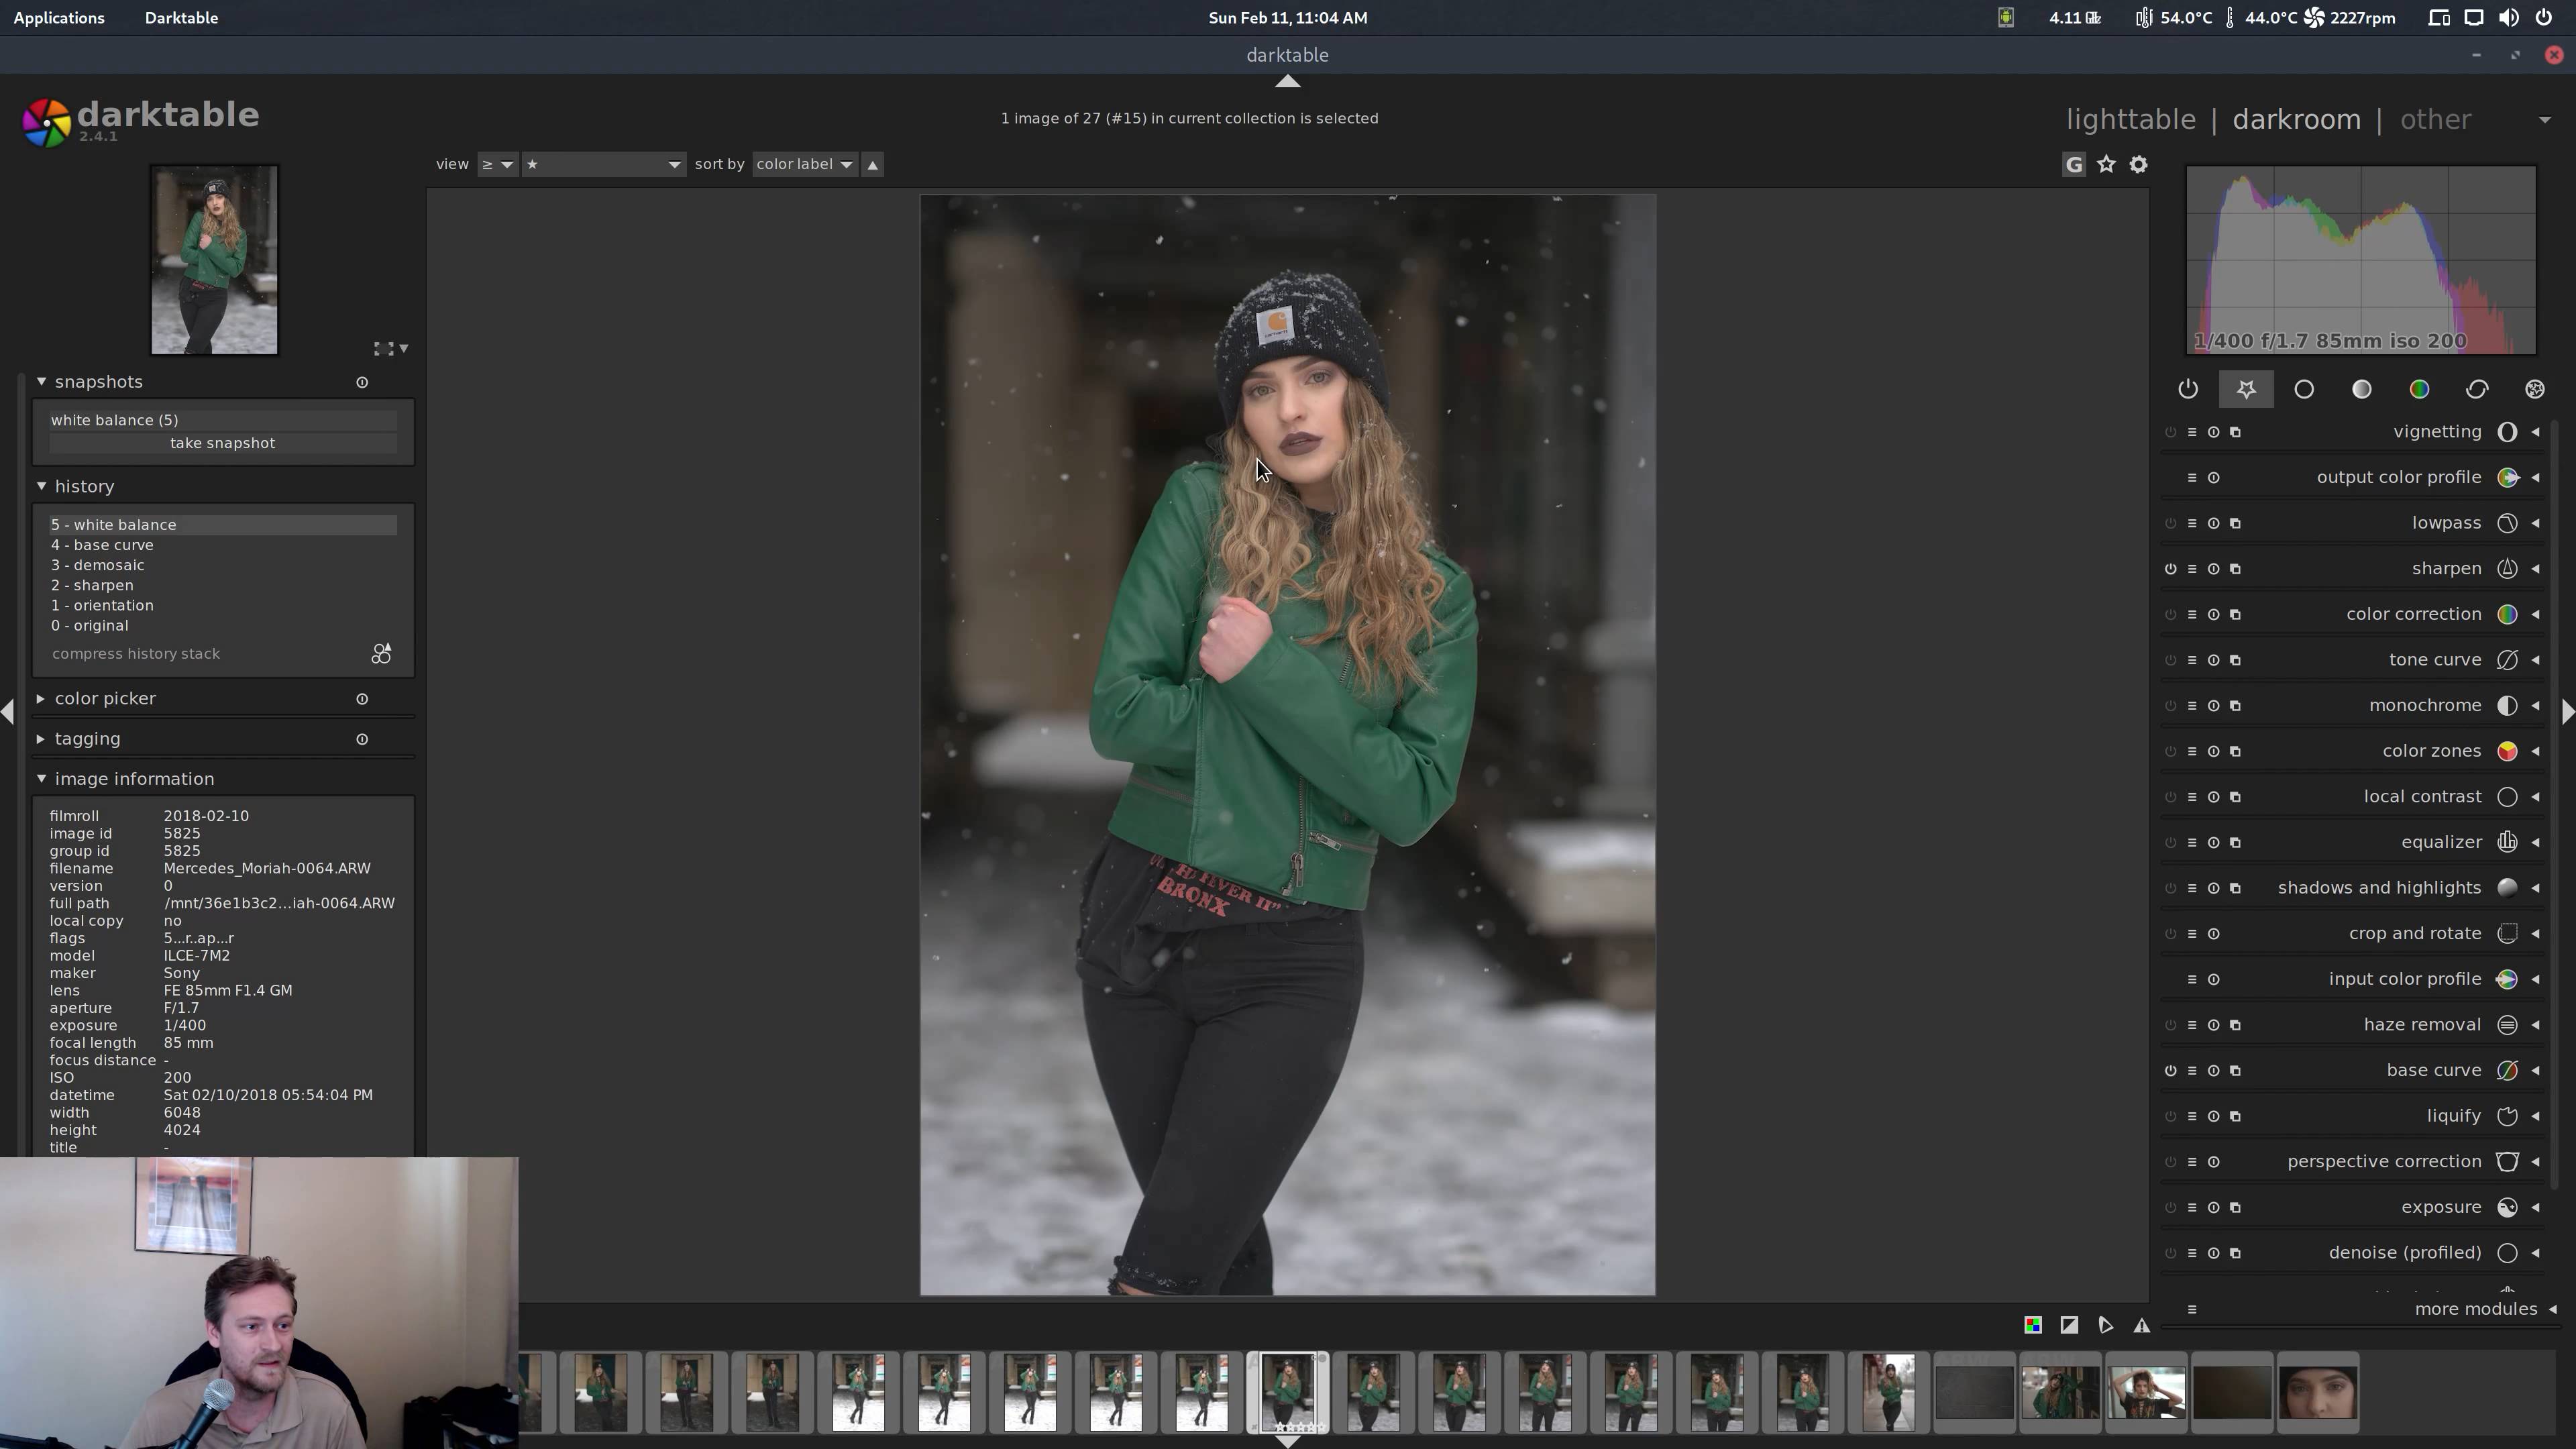Expand the tagging panel
The width and height of the screenshot is (2576, 1449).
87,739
